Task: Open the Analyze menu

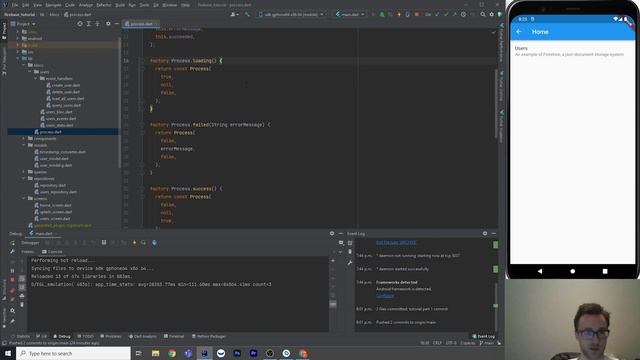Action: [x=86, y=5]
